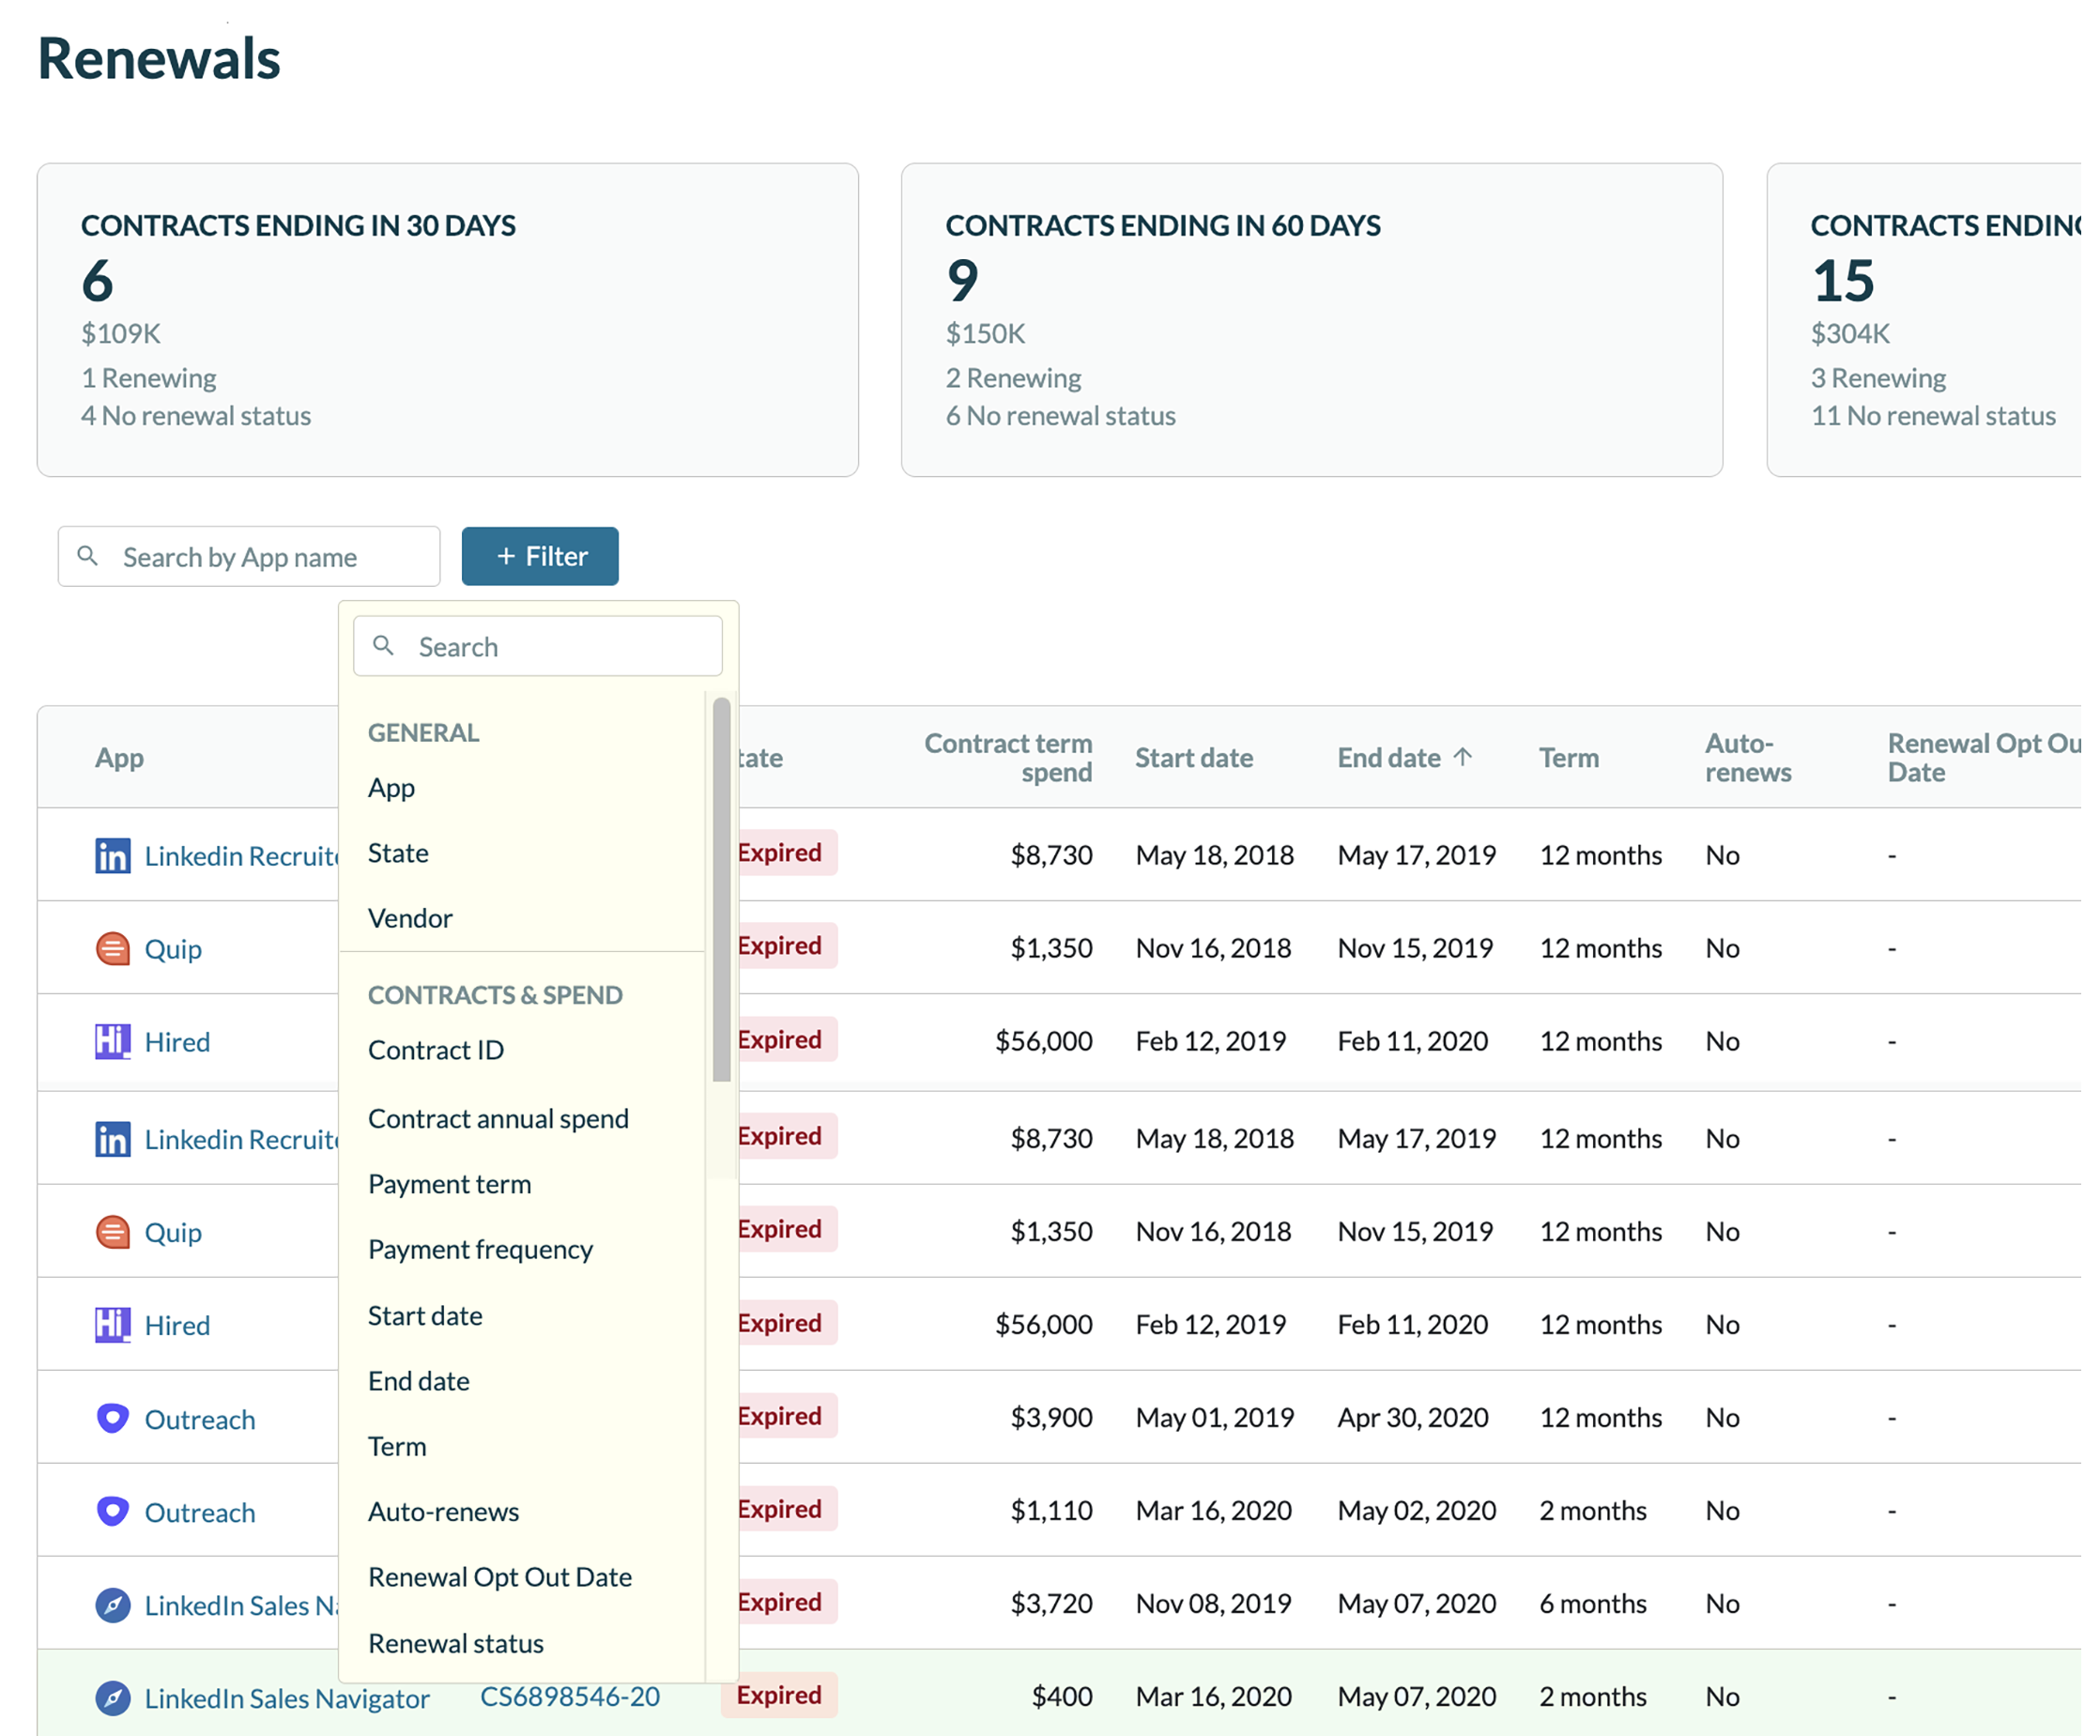Click the Outreach app icon

click(112, 1418)
